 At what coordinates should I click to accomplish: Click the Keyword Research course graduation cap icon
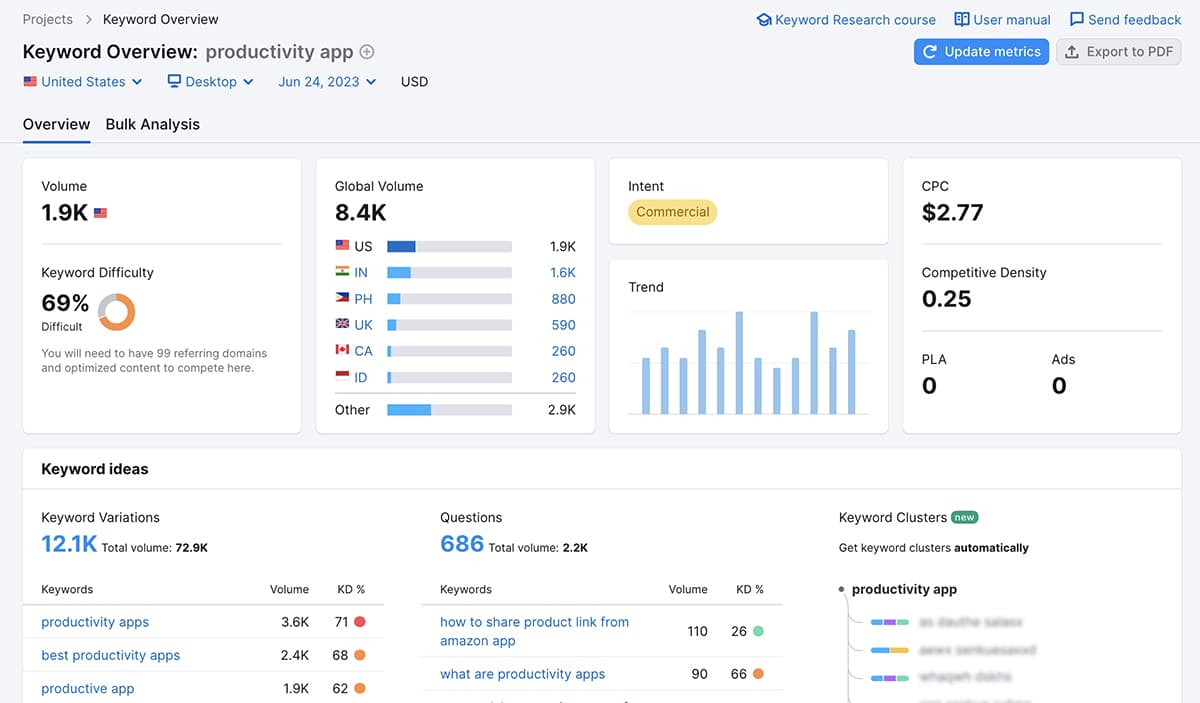coord(764,20)
